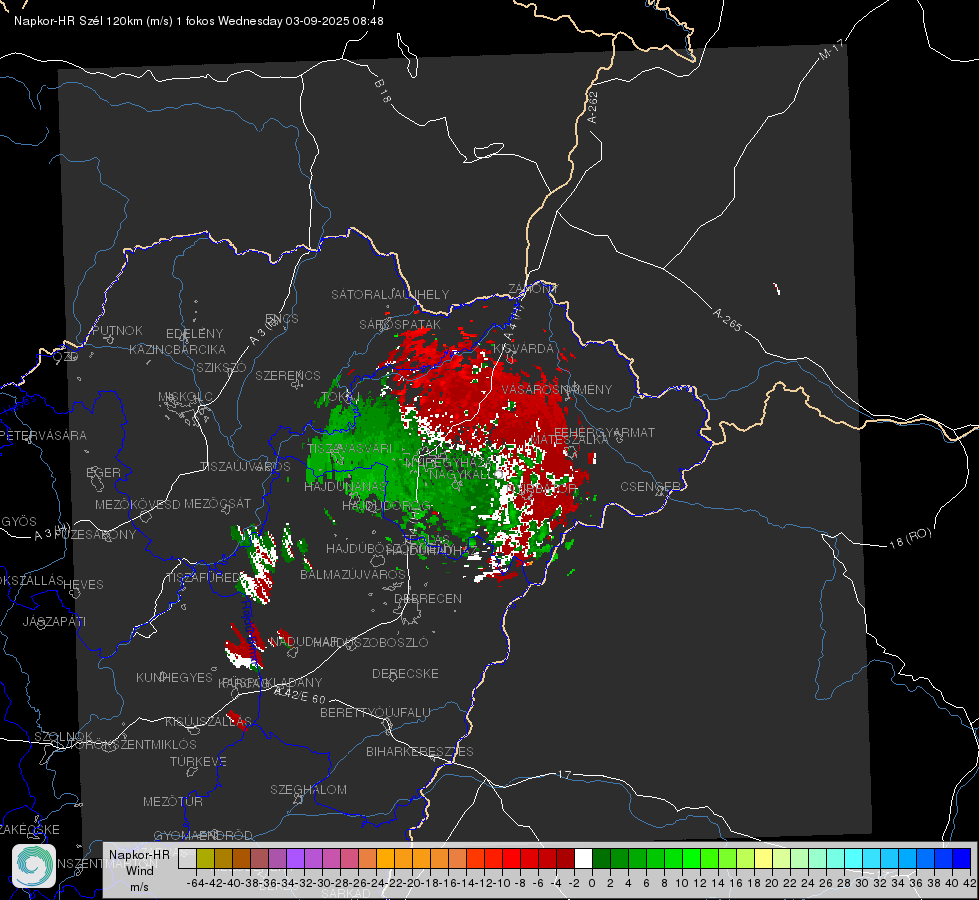The image size is (979, 900).
Task: Click the A42/E 60 road label
Action: point(300,695)
